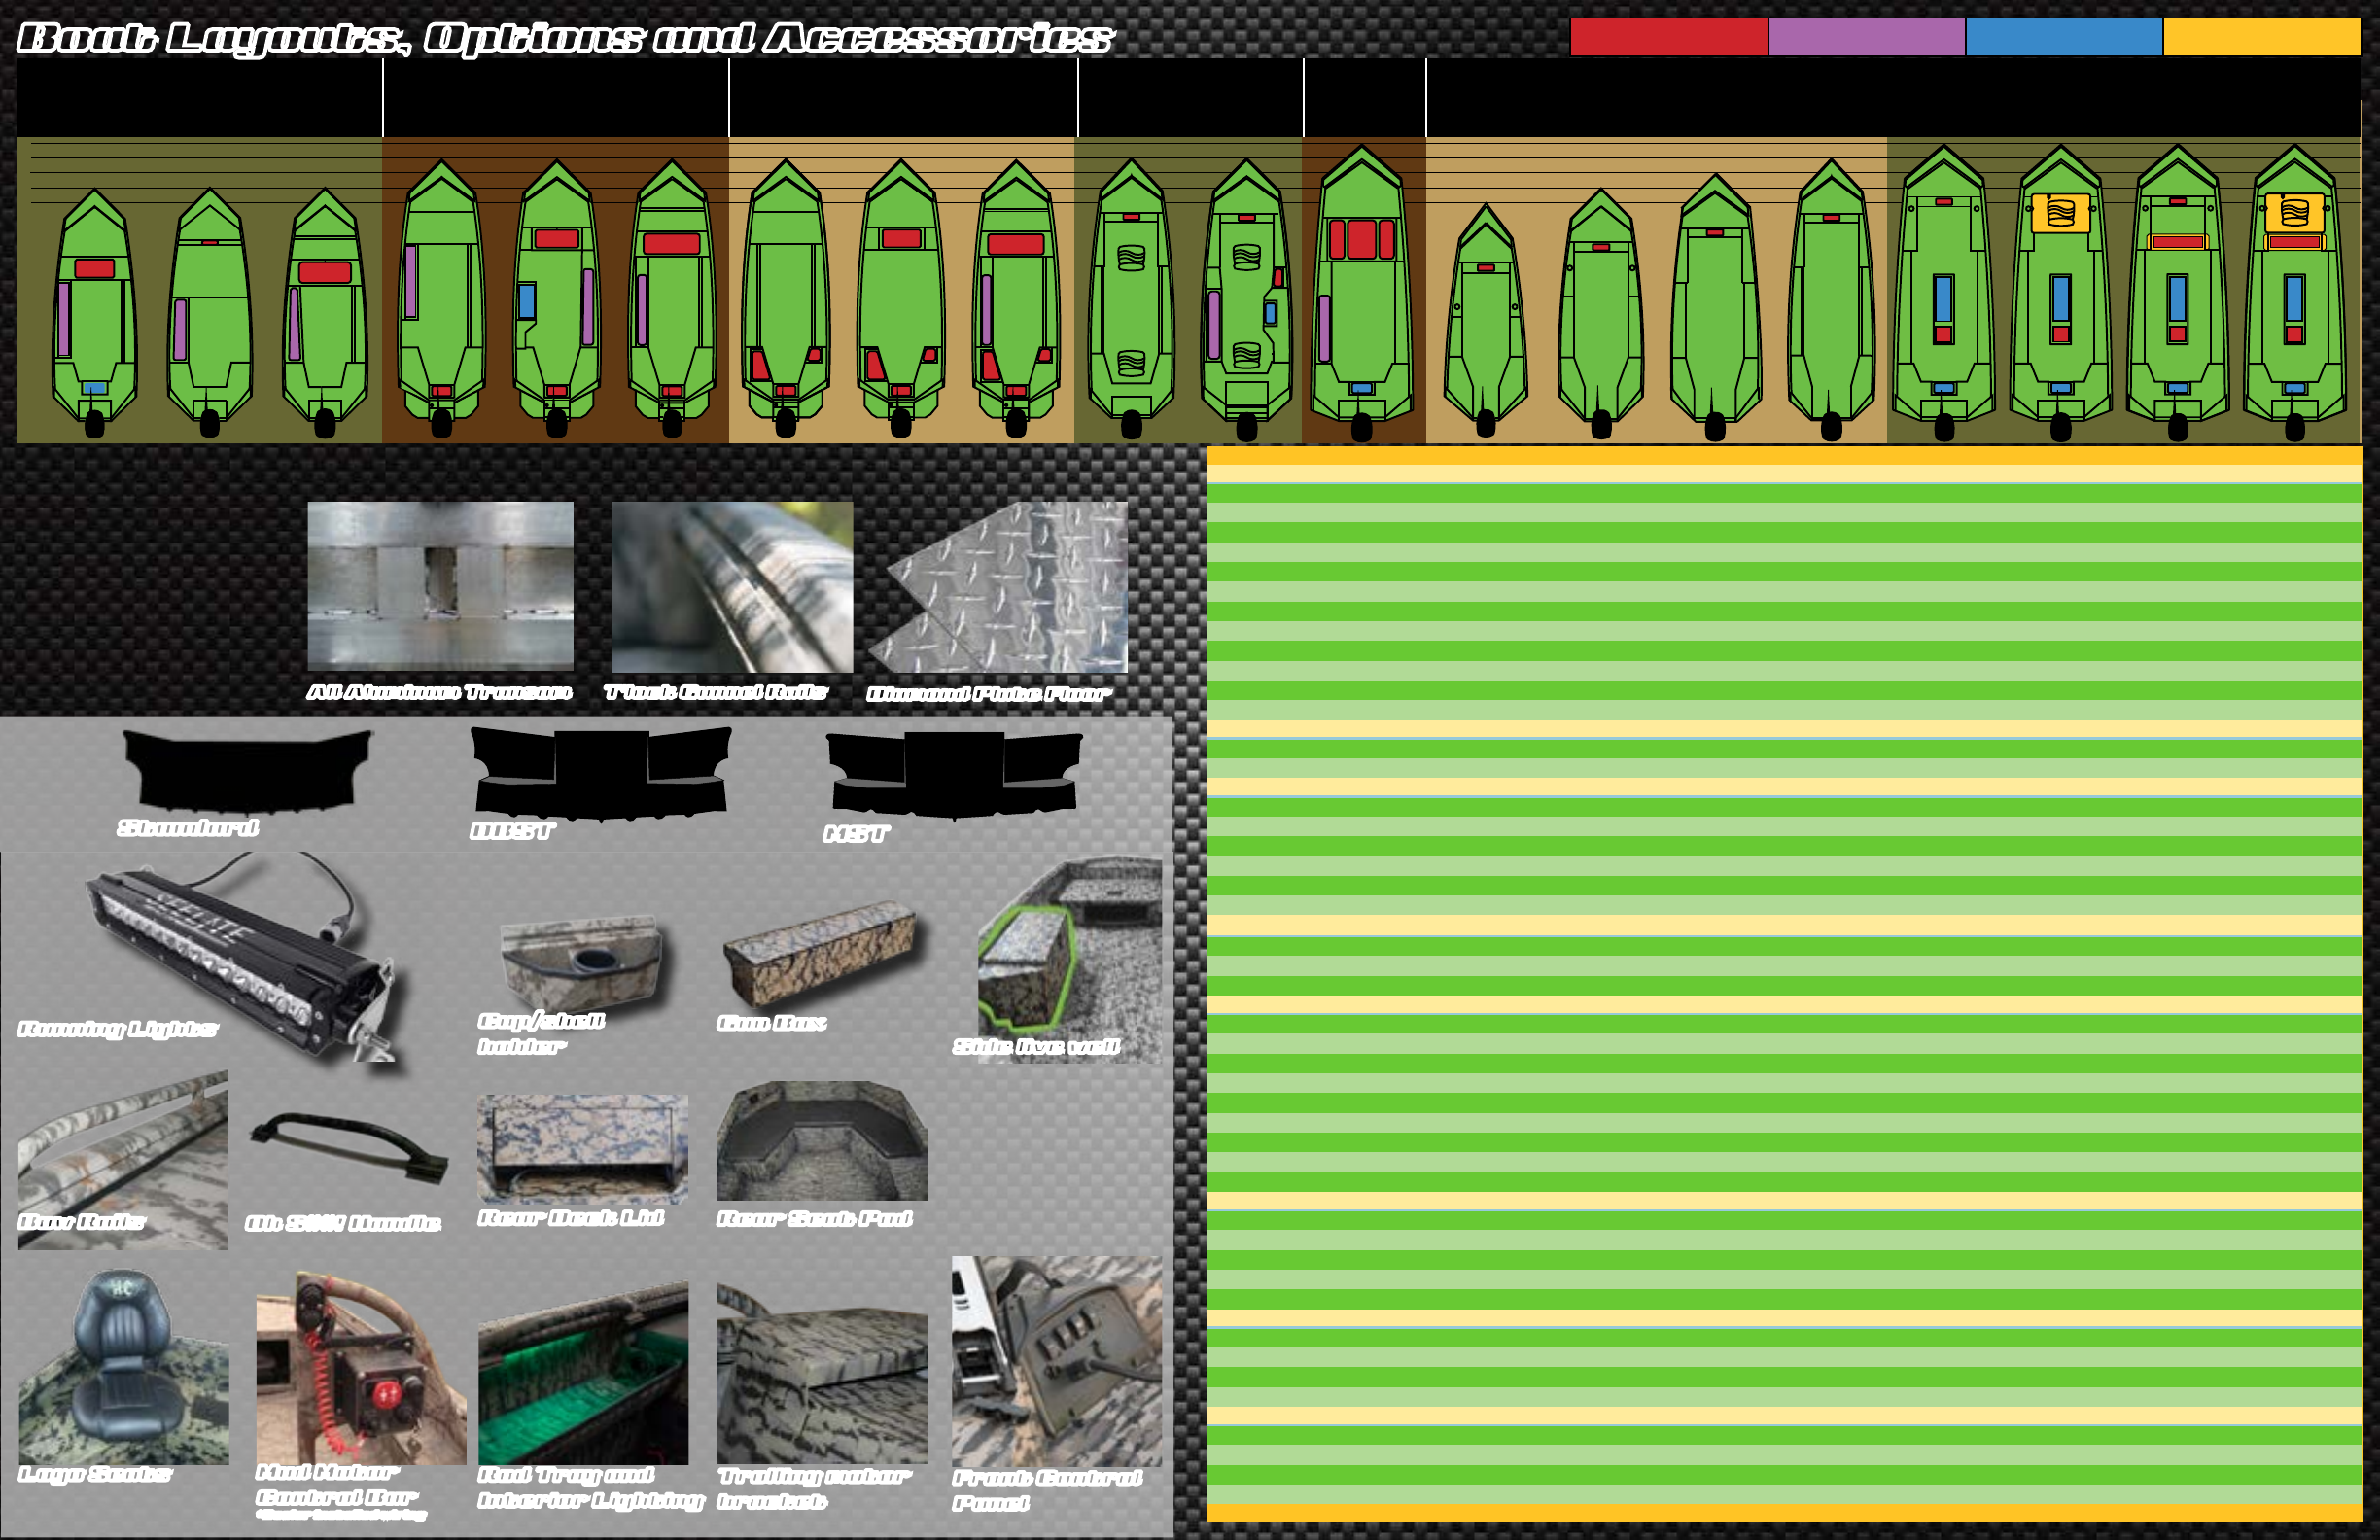Screen dimensions: 2380x1540
Task: Click the purple legend color swatch
Action: (x=1866, y=37)
